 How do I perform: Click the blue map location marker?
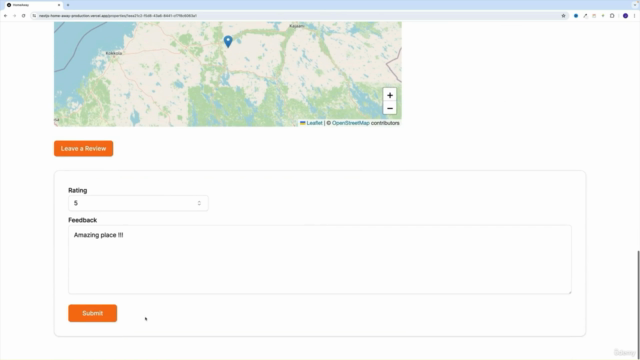228,42
